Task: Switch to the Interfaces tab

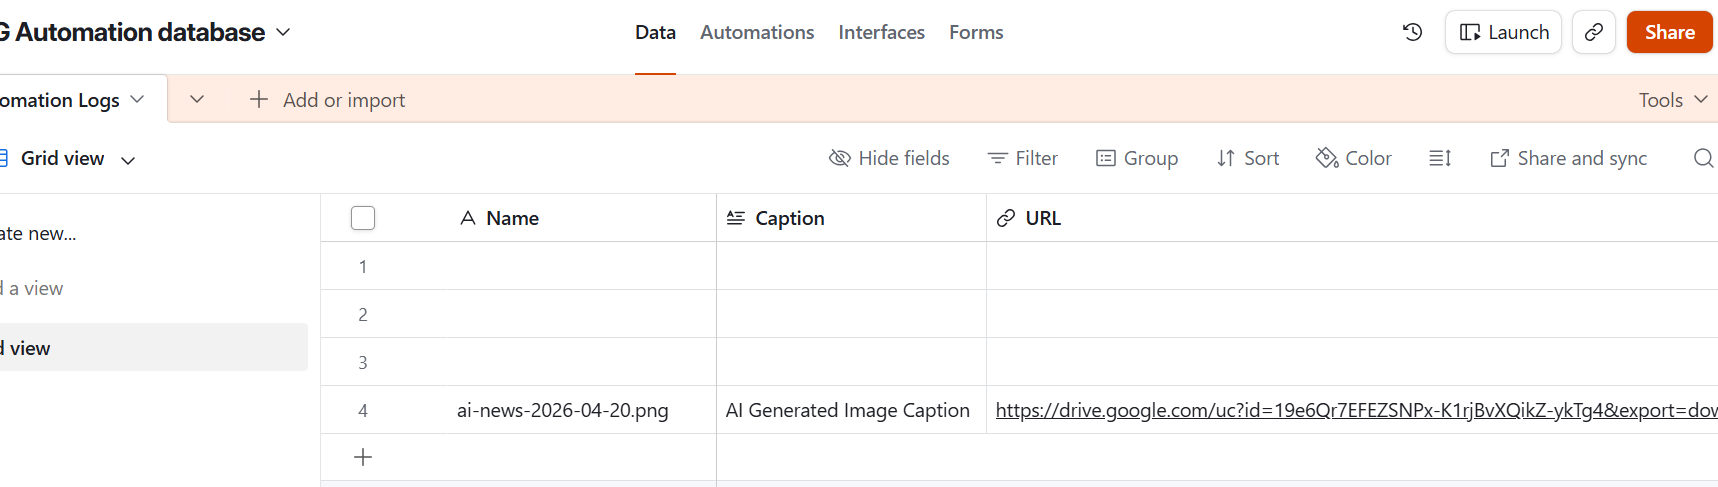Action: (881, 32)
